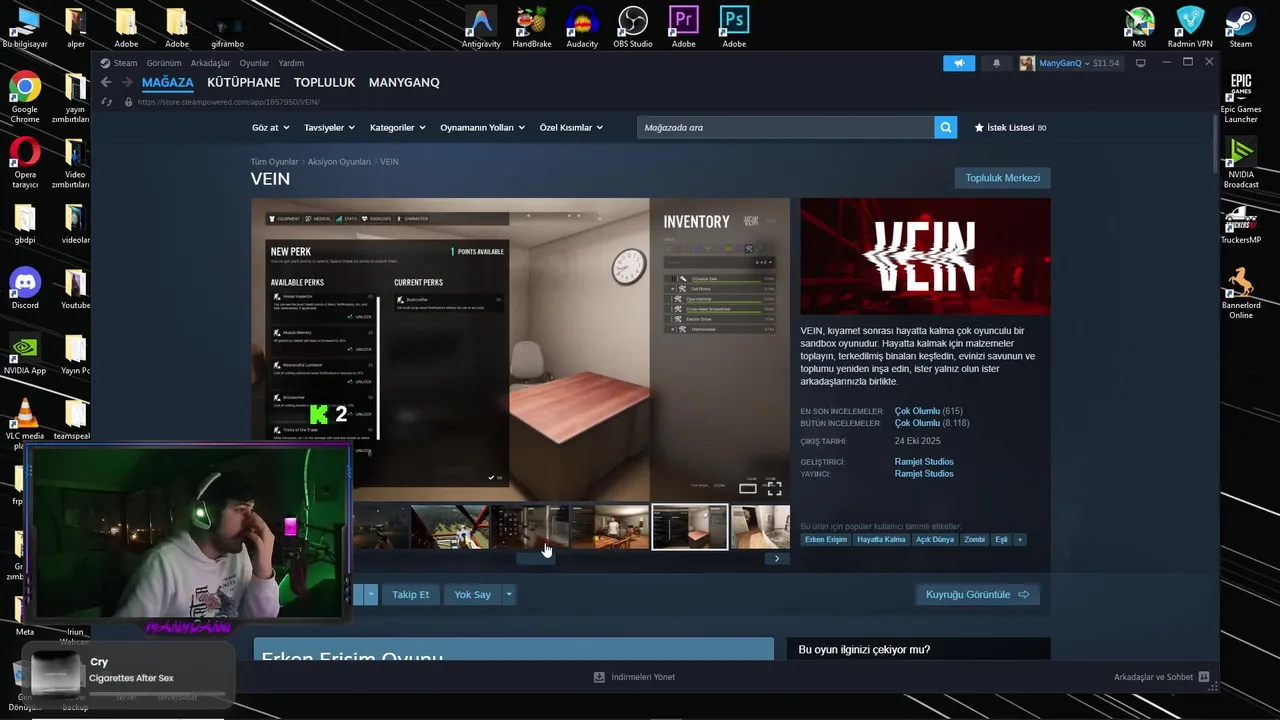1280x720 pixels.
Task: Click Takip Et button
Action: 410,594
